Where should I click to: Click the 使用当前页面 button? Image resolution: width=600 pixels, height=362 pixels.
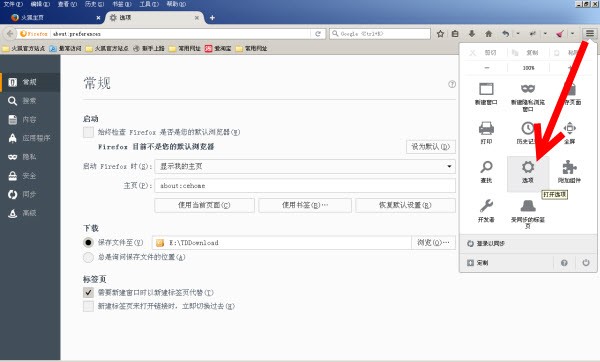pos(204,205)
